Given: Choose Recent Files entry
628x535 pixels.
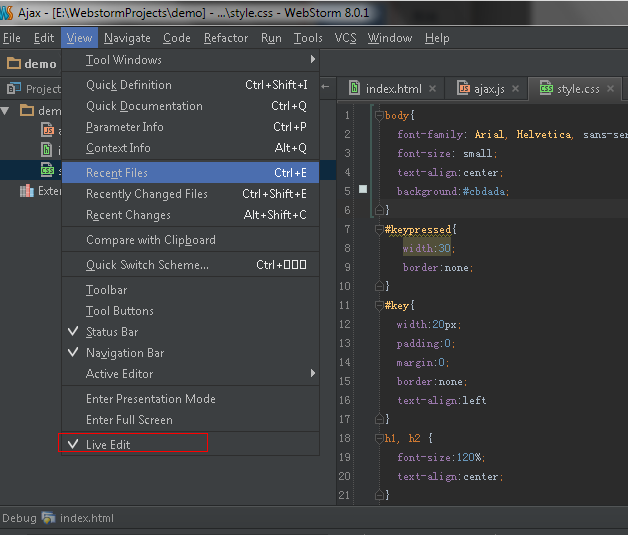Looking at the screenshot, I should (191, 173).
